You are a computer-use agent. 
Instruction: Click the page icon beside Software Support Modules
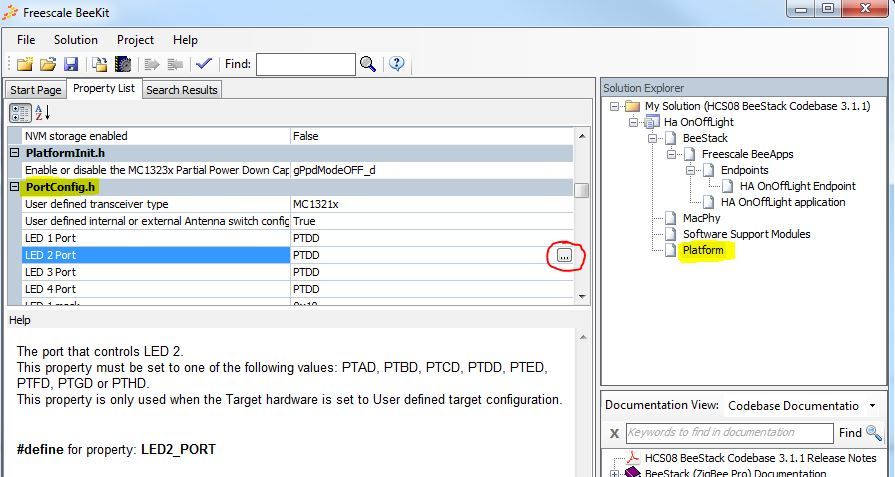(x=670, y=234)
